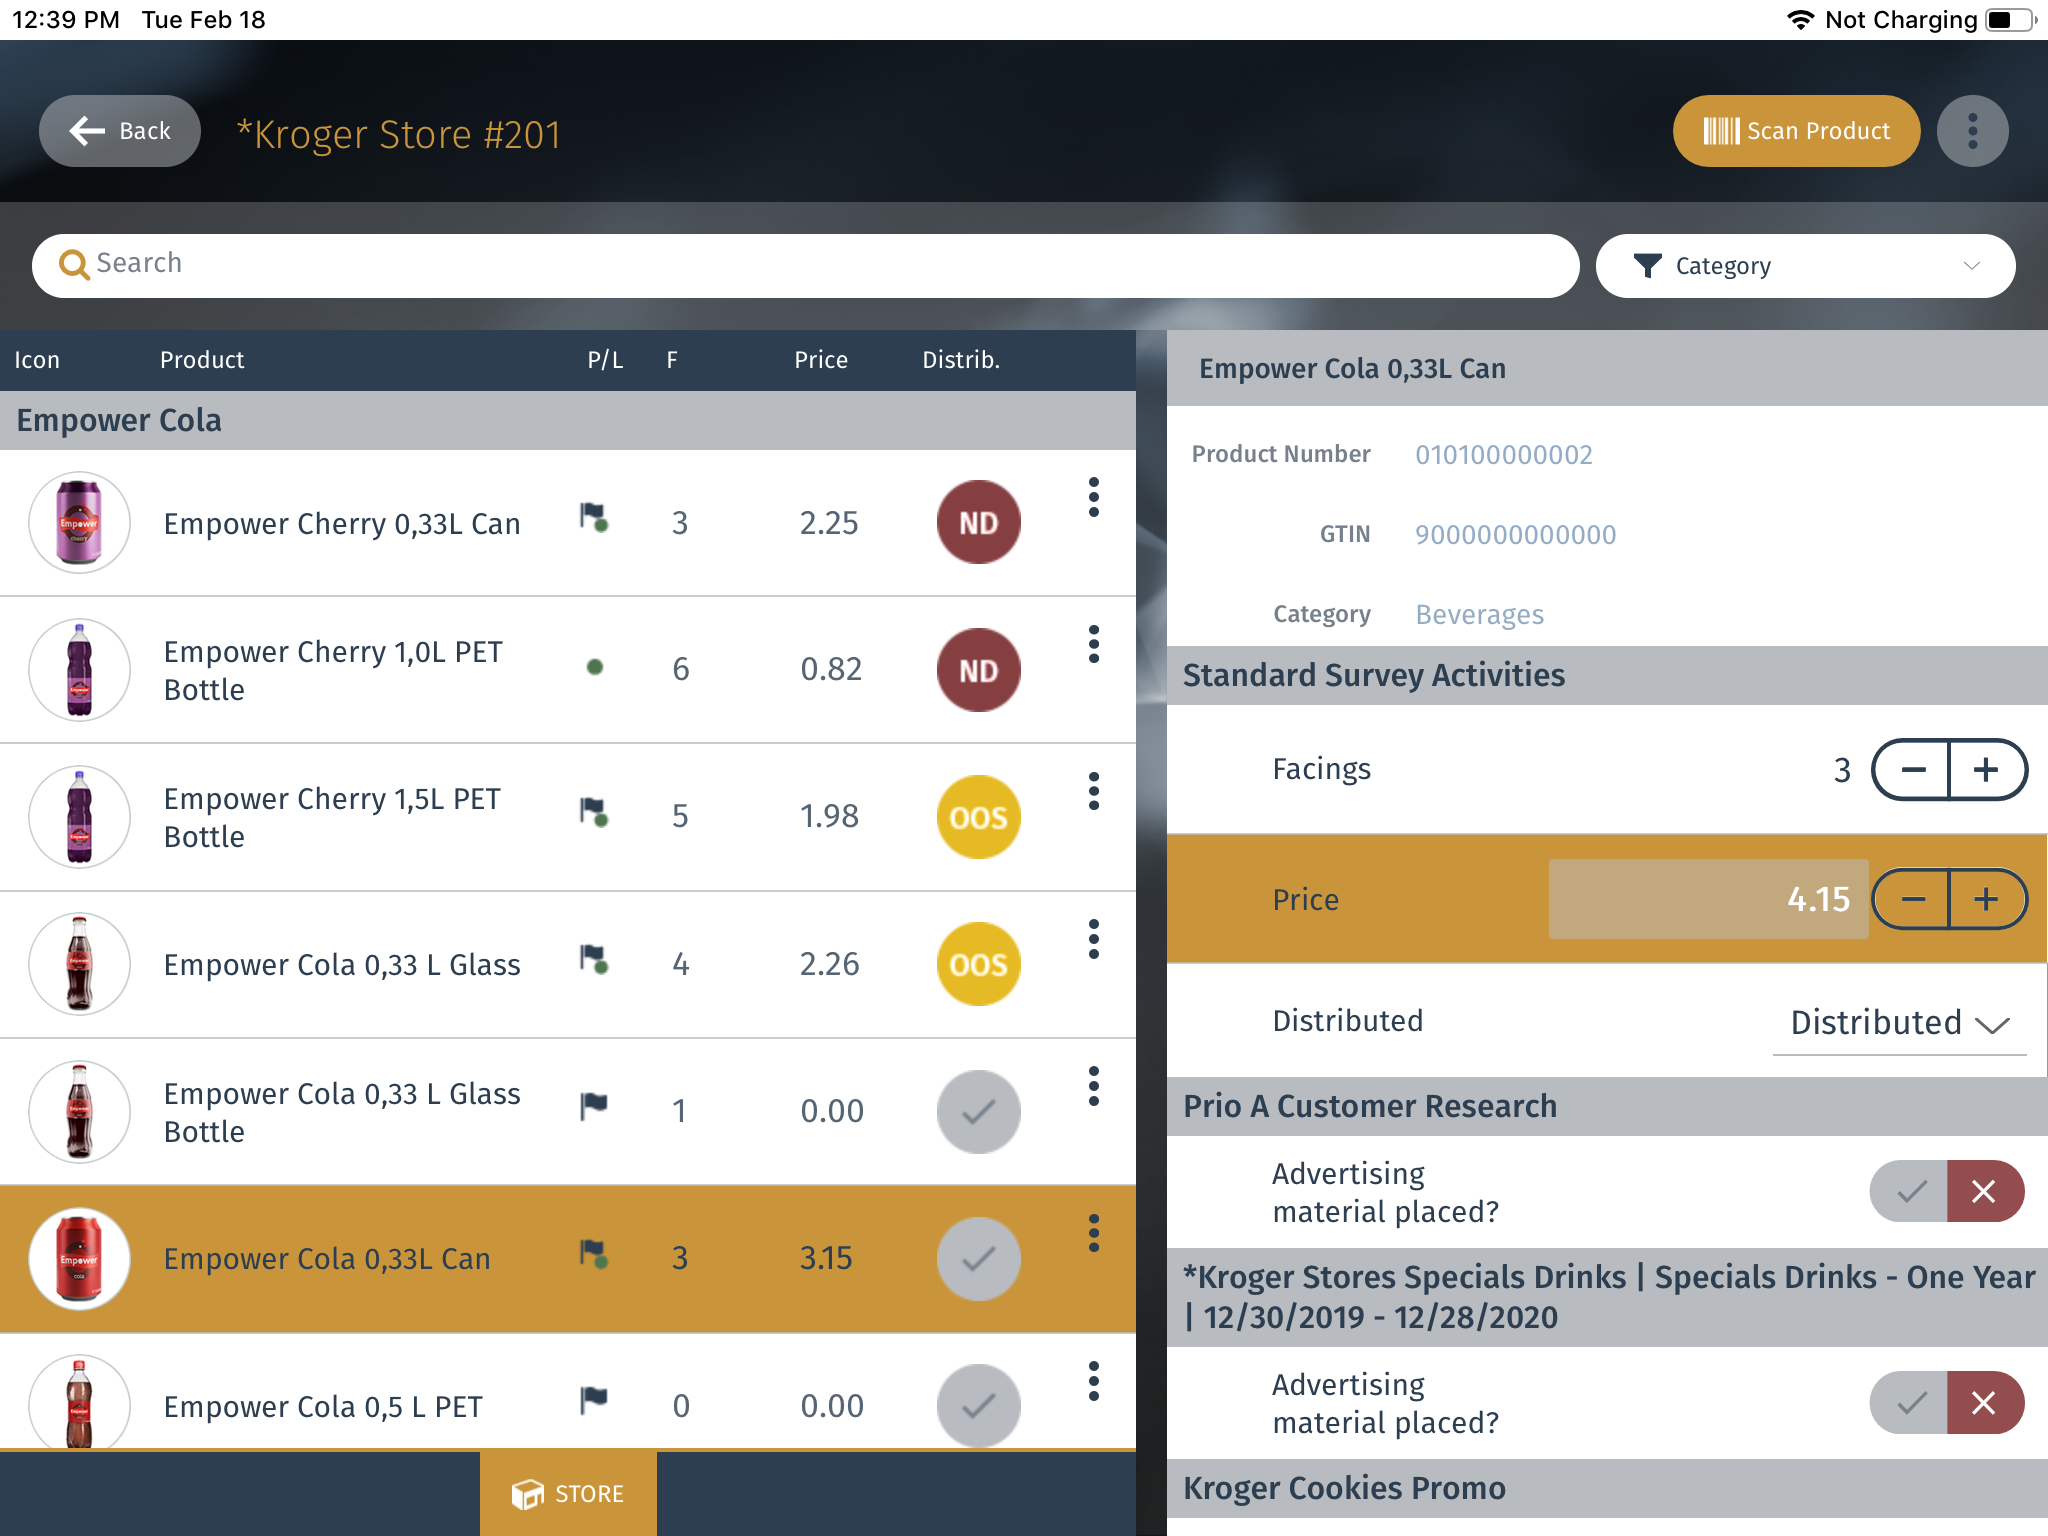Select the Empower Cherry 1,0L PET Bottle thumbnail

point(79,670)
